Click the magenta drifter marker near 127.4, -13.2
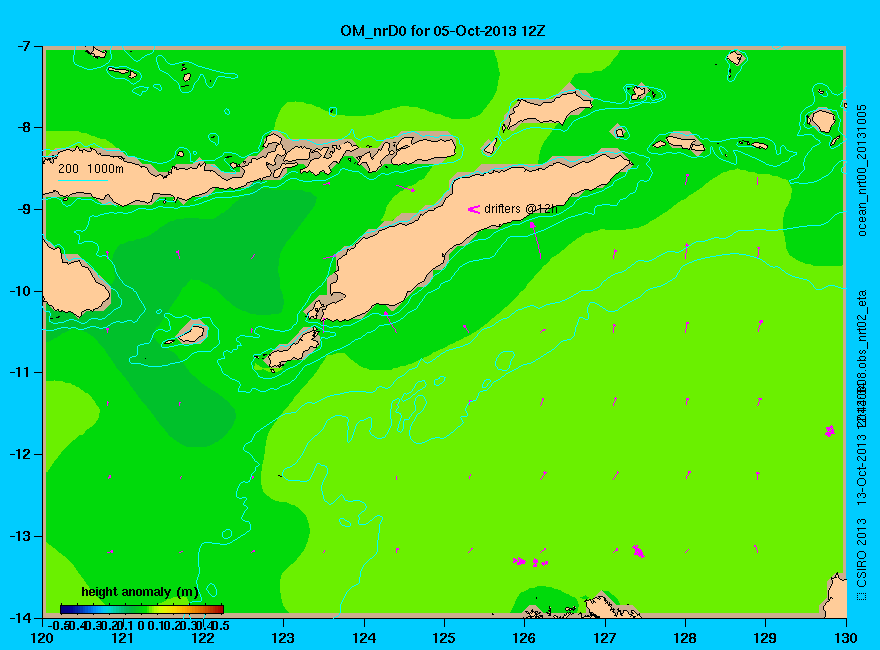Screen dimensions: 880x650 638,551
